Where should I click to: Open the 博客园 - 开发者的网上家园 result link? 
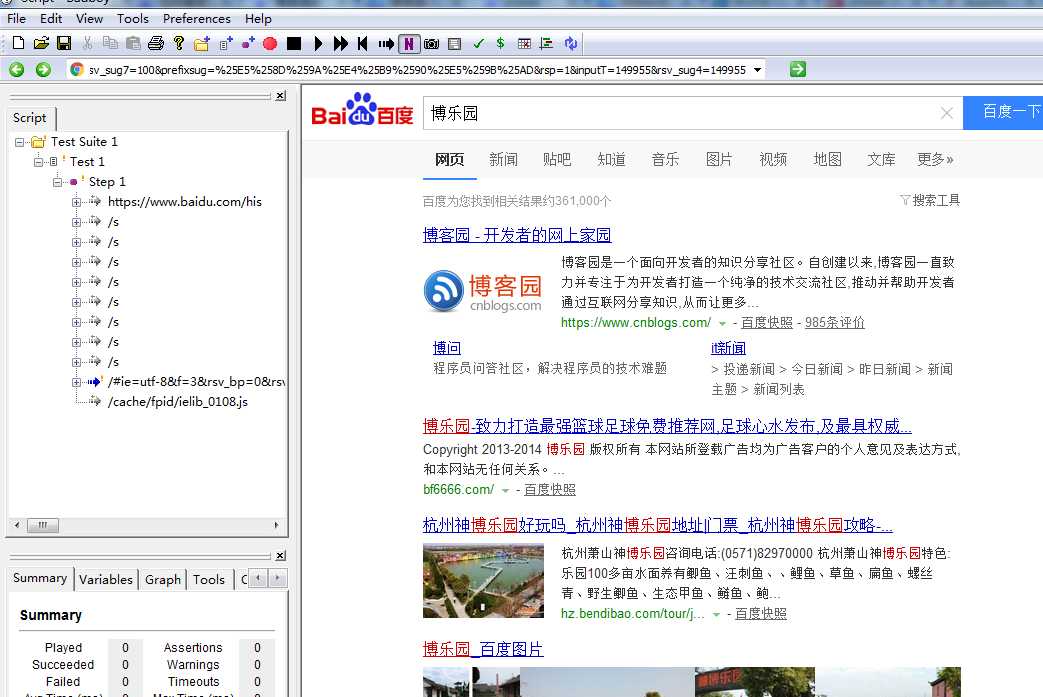517,235
